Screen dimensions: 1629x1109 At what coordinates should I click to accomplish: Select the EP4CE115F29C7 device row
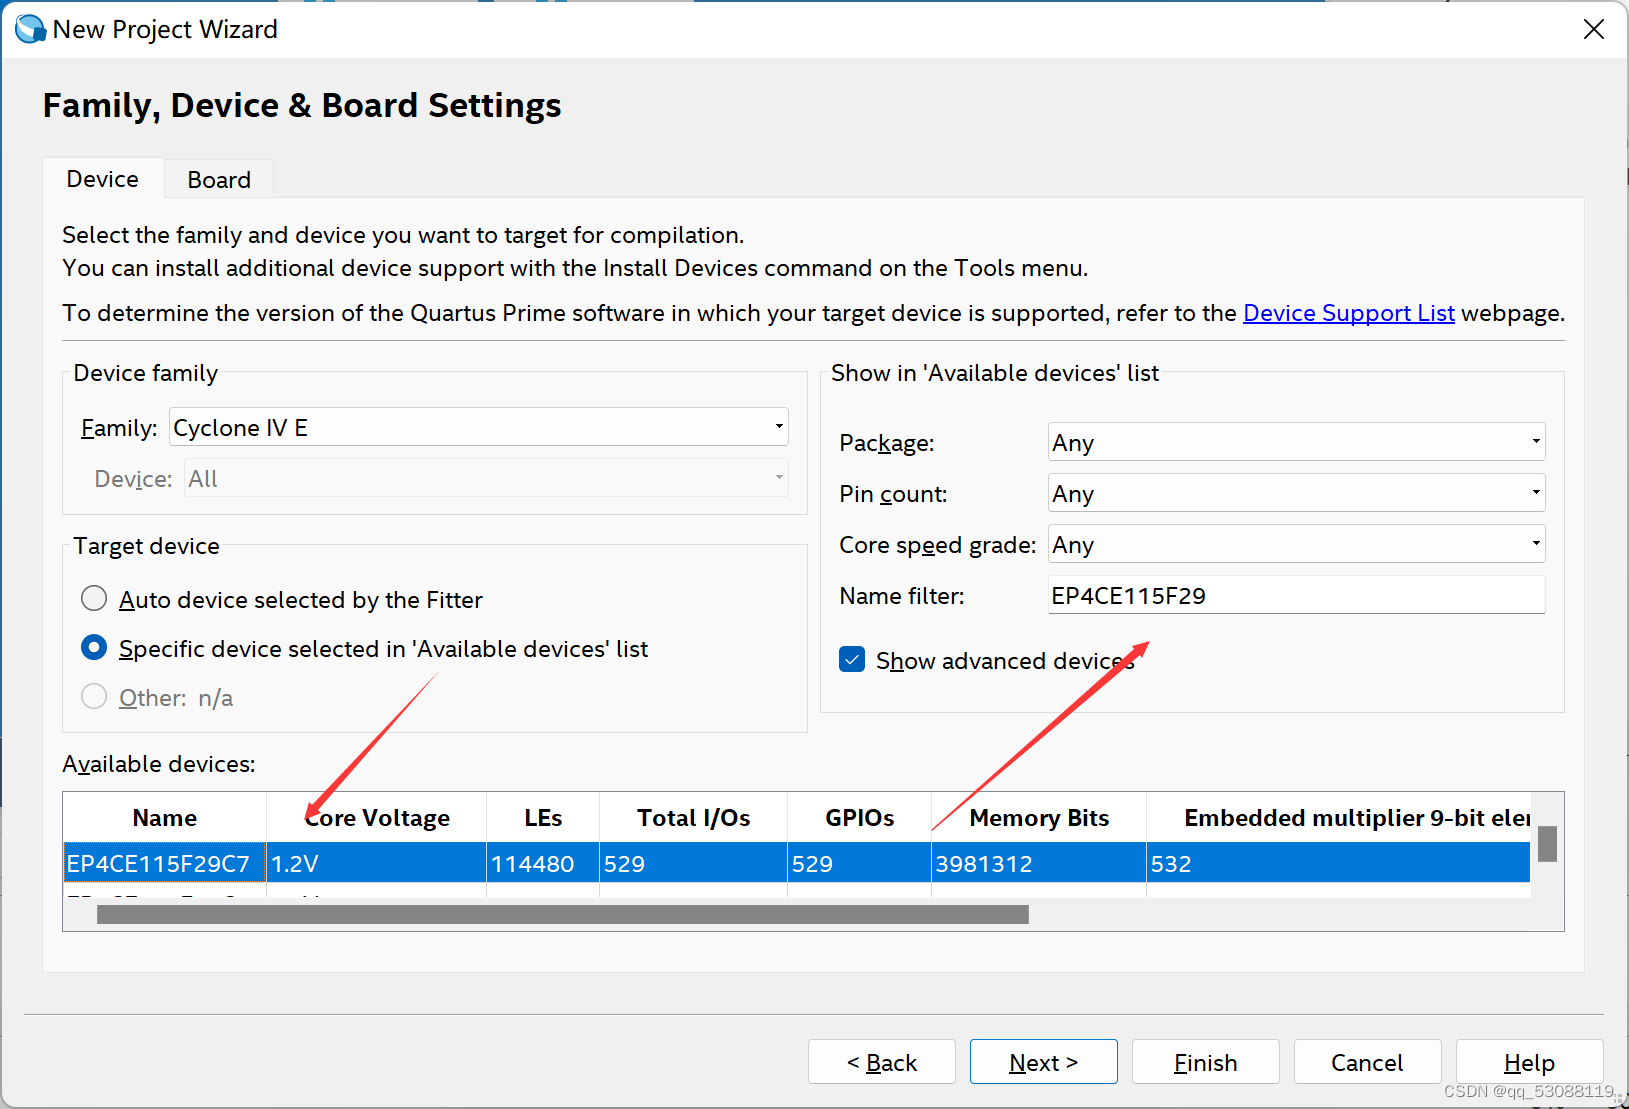coord(796,863)
